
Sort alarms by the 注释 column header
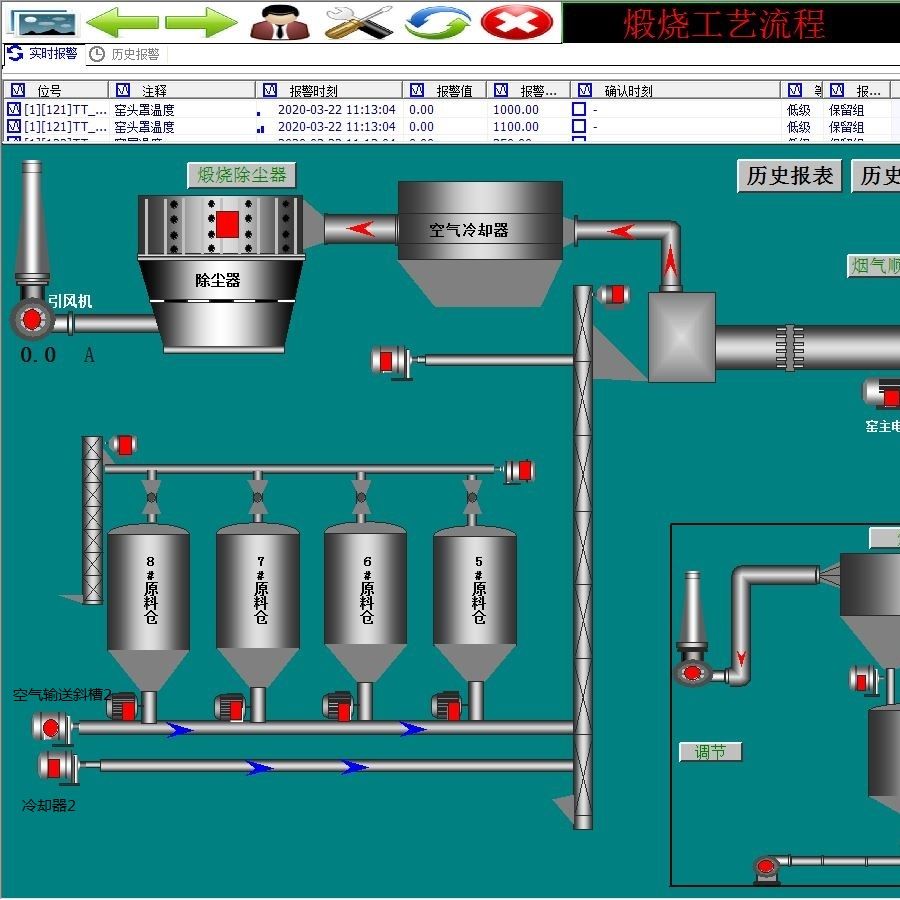click(x=182, y=90)
